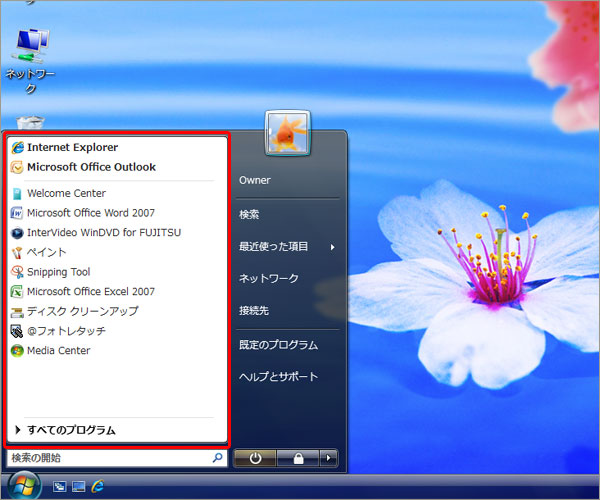Open the ペイント paint icon
The width and height of the screenshot is (600, 500).
click(x=17, y=252)
